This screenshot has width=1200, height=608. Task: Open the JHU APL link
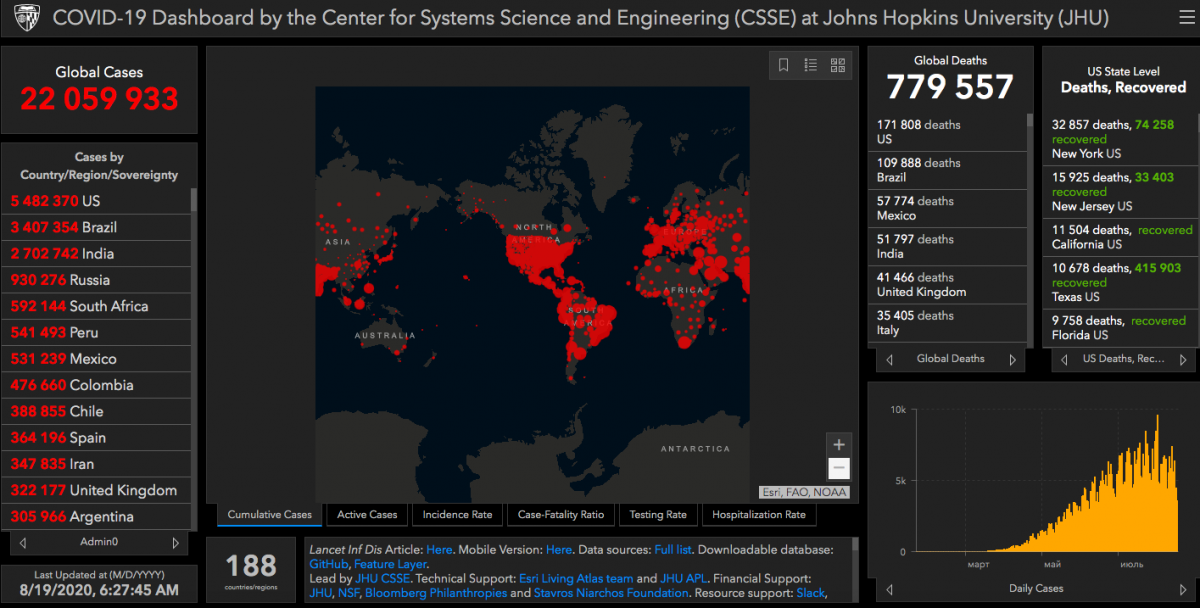[685, 578]
